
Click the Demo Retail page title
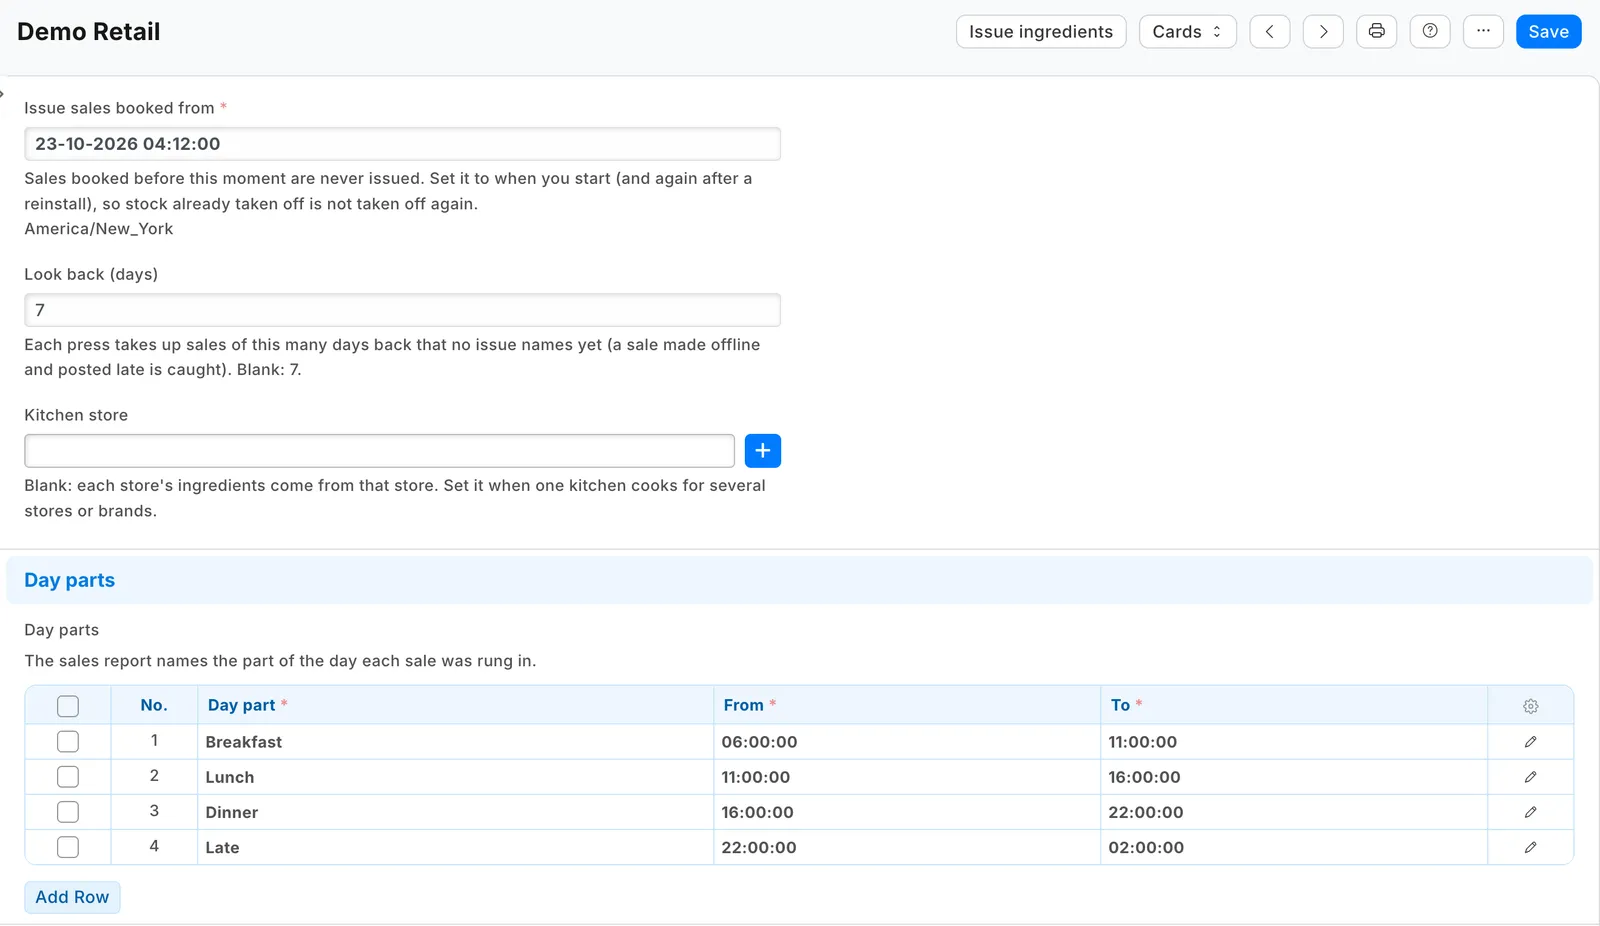click(x=89, y=32)
